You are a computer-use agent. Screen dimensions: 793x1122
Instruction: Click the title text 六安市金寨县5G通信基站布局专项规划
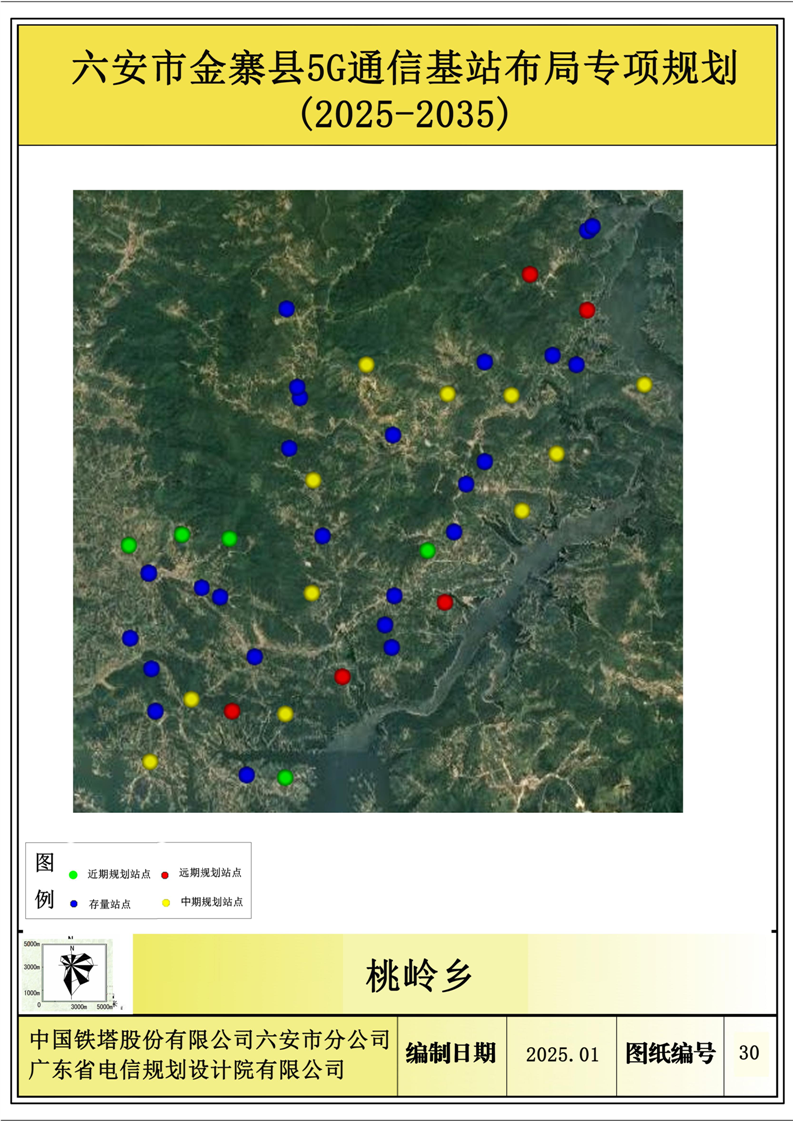(x=404, y=69)
